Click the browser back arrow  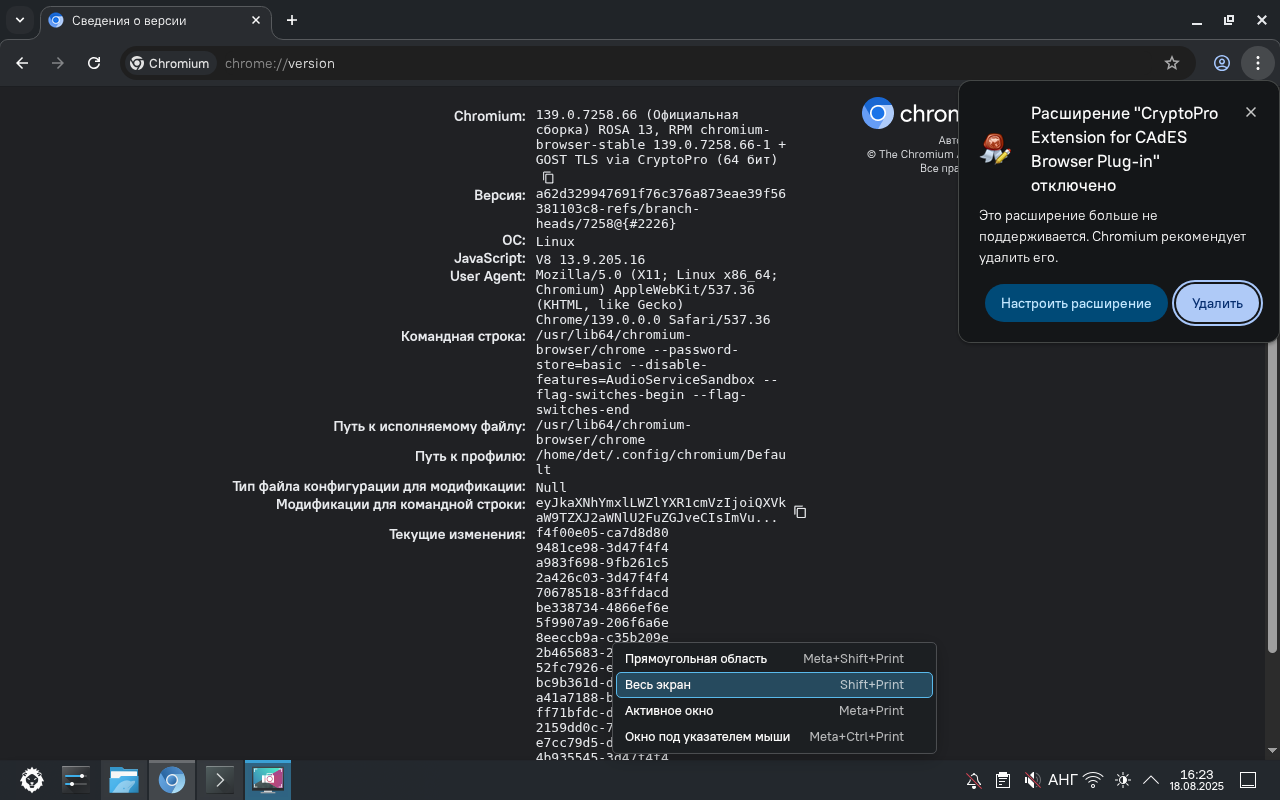click(x=22, y=63)
